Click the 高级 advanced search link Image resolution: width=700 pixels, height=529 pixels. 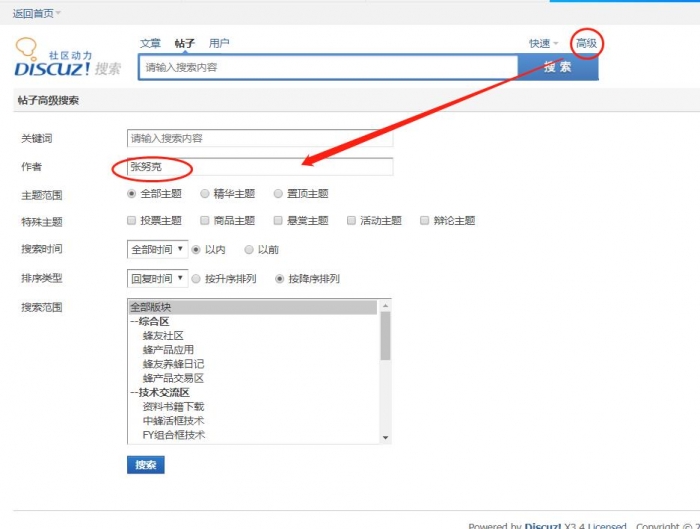click(586, 43)
